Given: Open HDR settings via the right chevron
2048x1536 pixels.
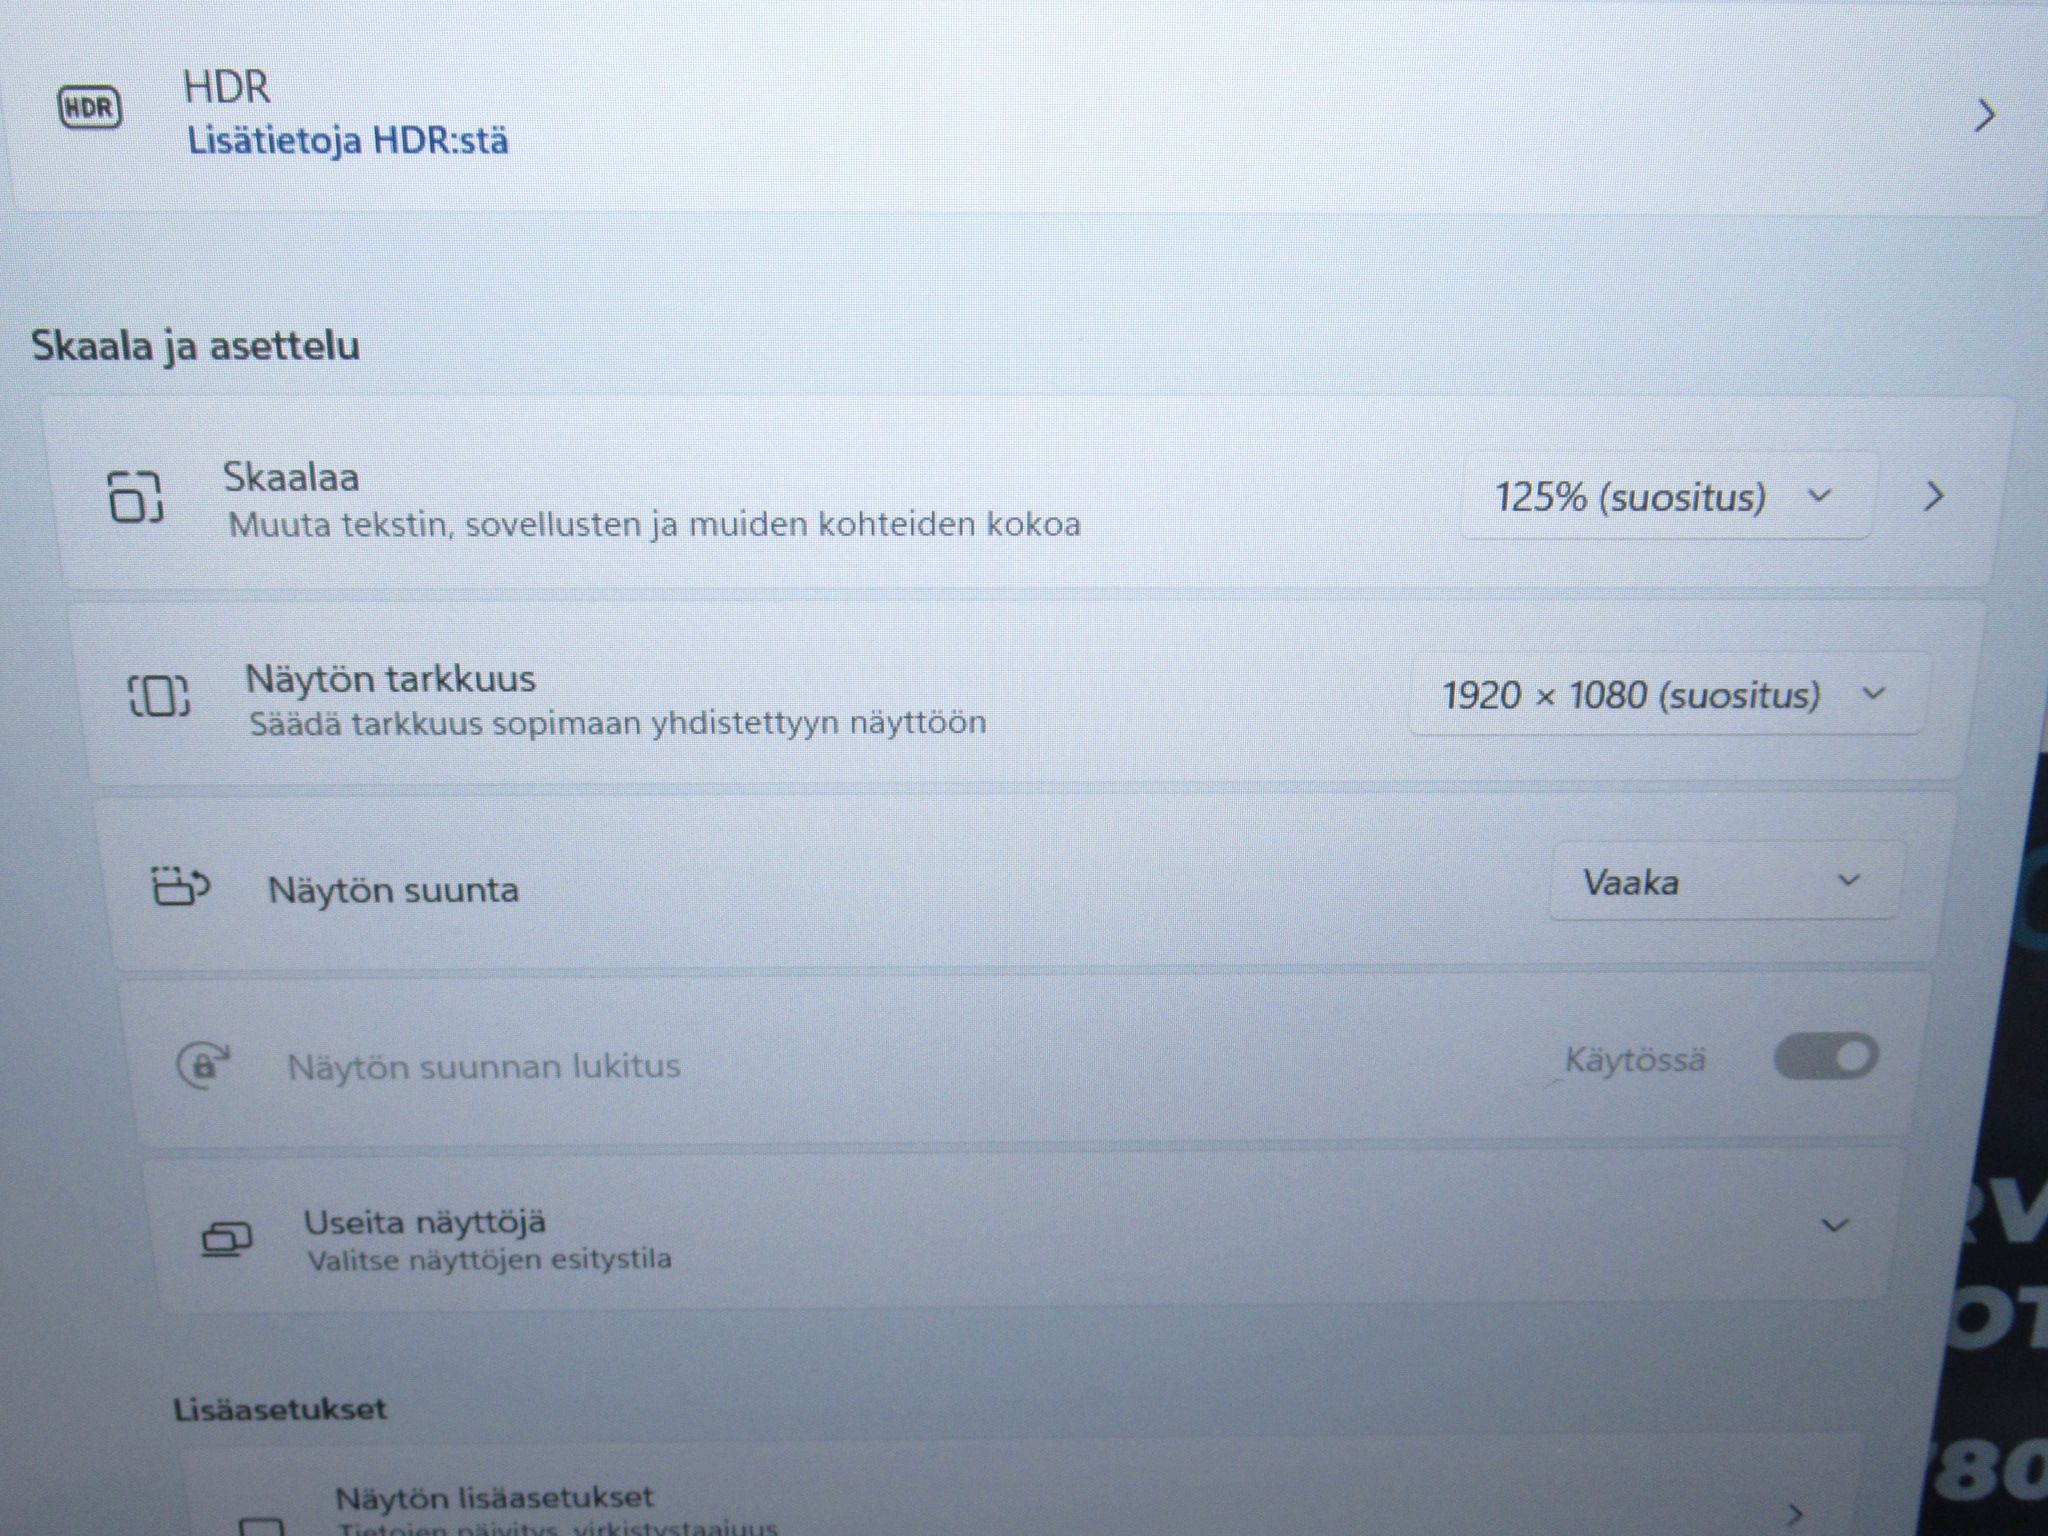Looking at the screenshot, I should click(x=1985, y=116).
